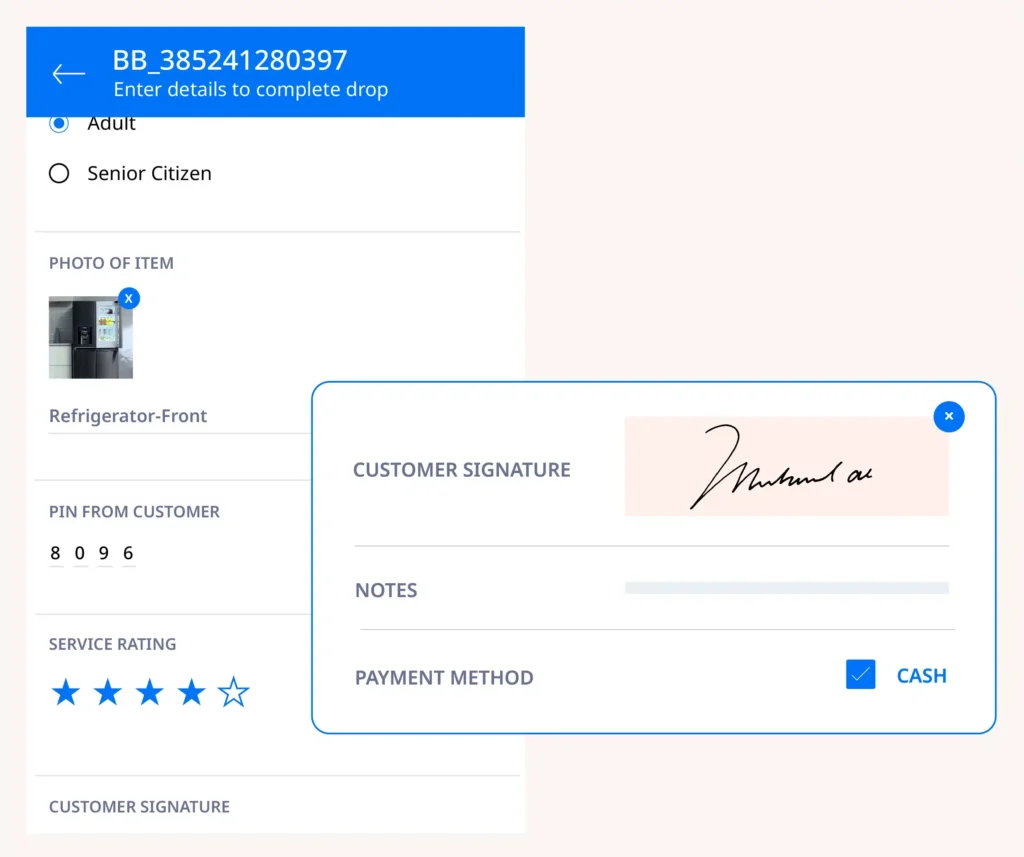
Task: Click the Notes input field
Action: coord(786,588)
